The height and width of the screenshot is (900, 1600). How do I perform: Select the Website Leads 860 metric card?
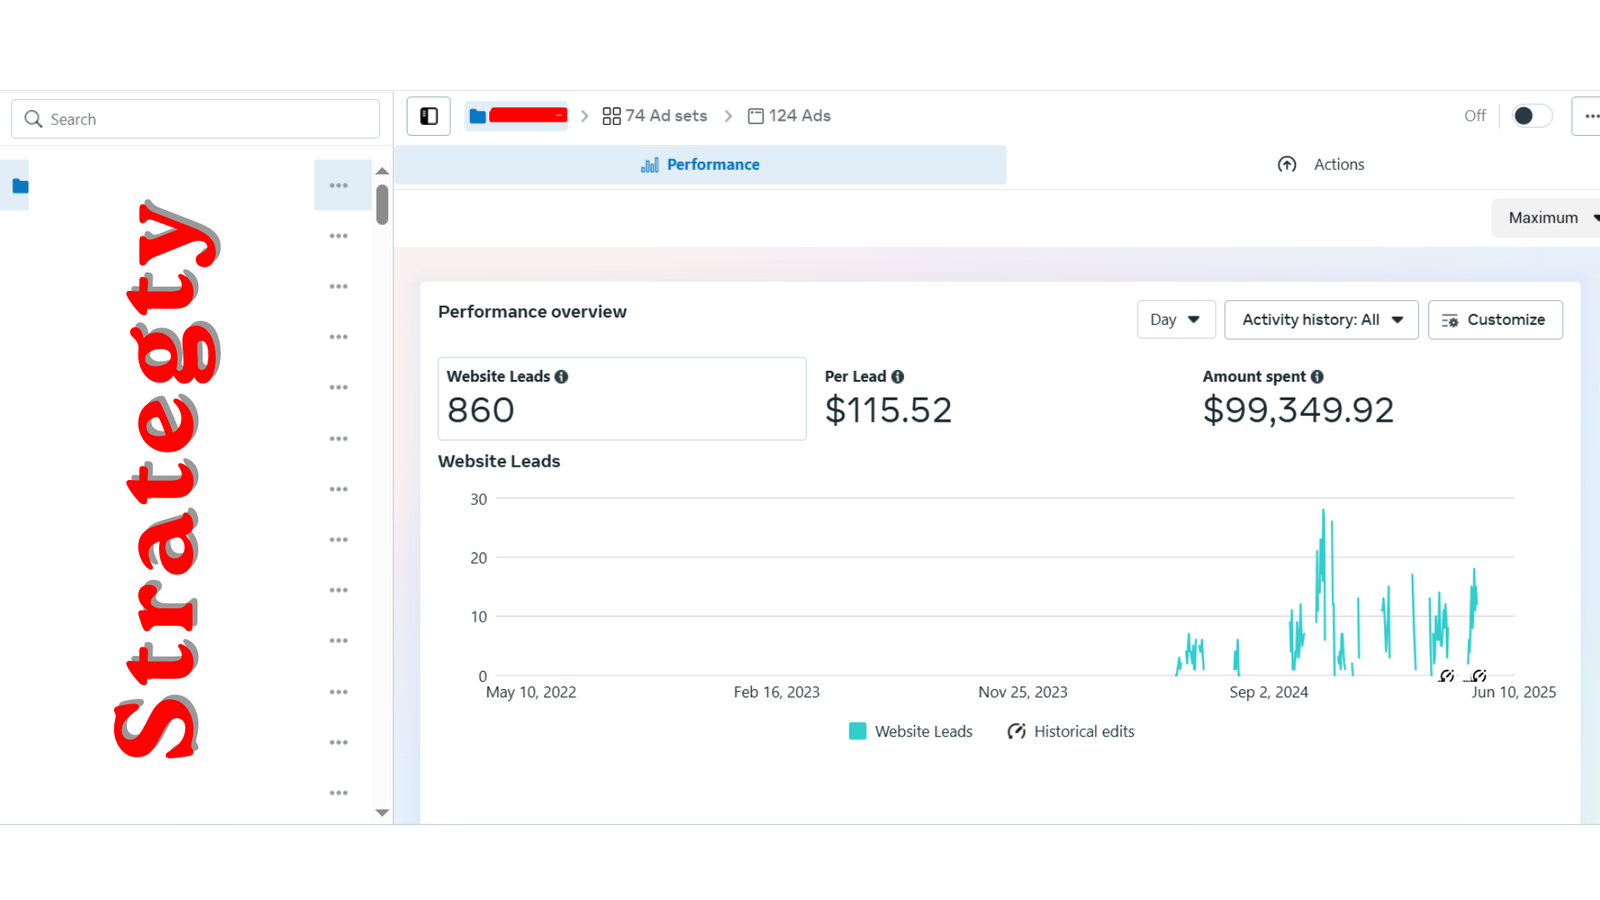pyautogui.click(x=622, y=398)
